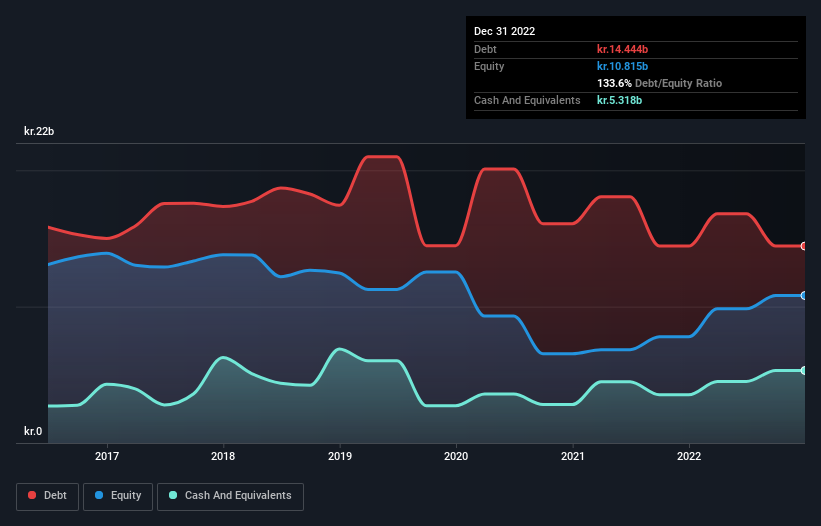Toggle the Equity series in the legend

click(x=118, y=496)
